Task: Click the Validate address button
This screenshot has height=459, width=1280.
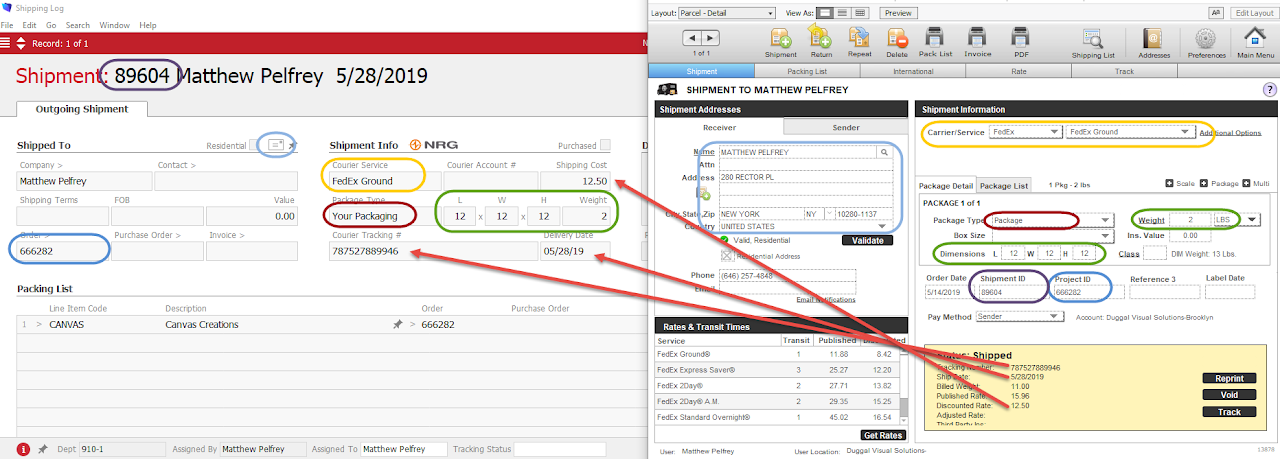Action: click(869, 240)
